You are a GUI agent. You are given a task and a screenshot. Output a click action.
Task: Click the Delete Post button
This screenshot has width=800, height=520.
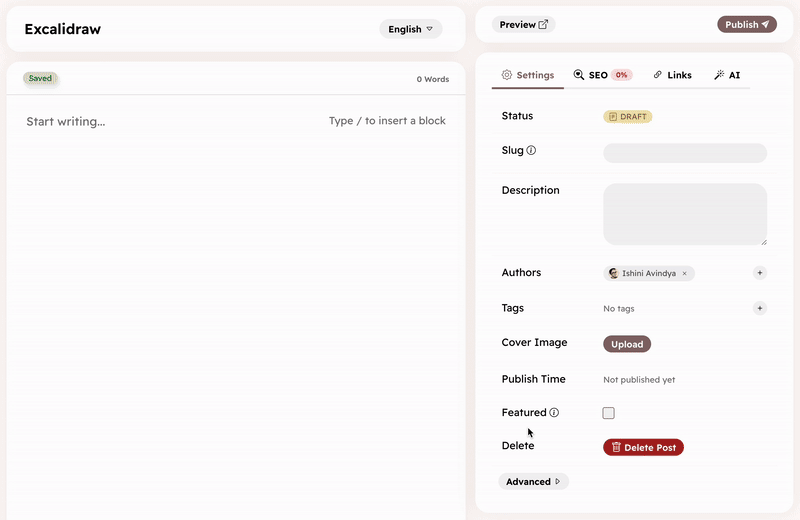click(643, 447)
